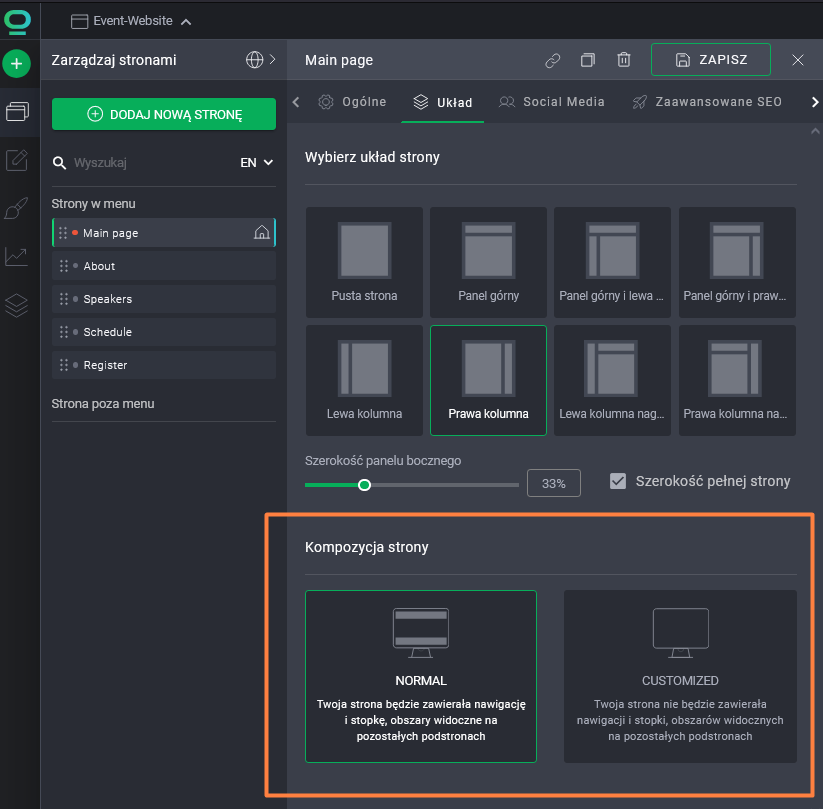Expand chevron next to globe icon
Screen dimensions: 823x809
click(x=272, y=59)
